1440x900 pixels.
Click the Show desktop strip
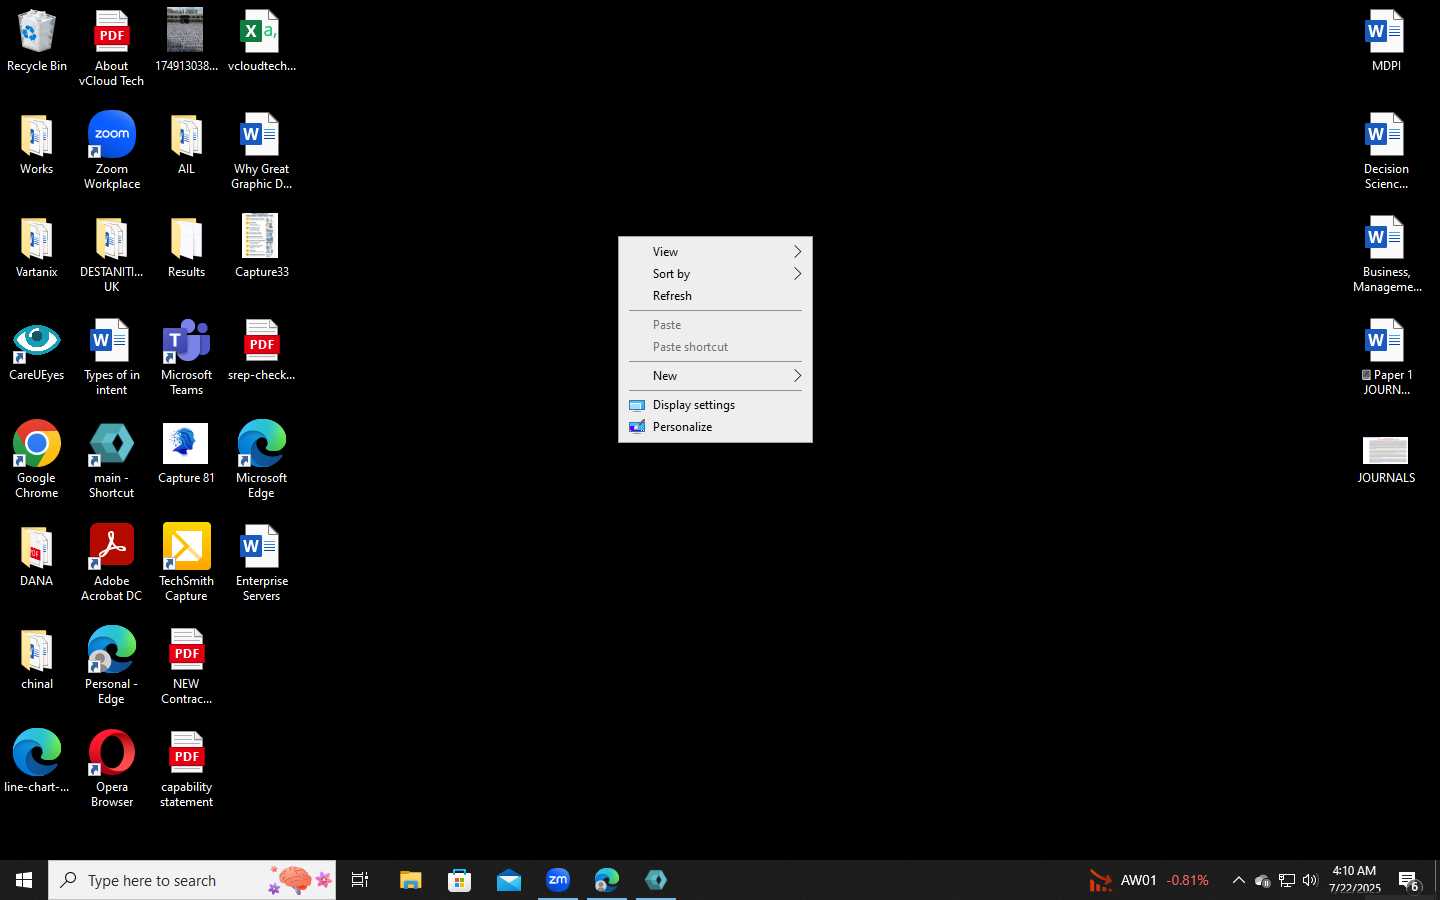[1436, 880]
